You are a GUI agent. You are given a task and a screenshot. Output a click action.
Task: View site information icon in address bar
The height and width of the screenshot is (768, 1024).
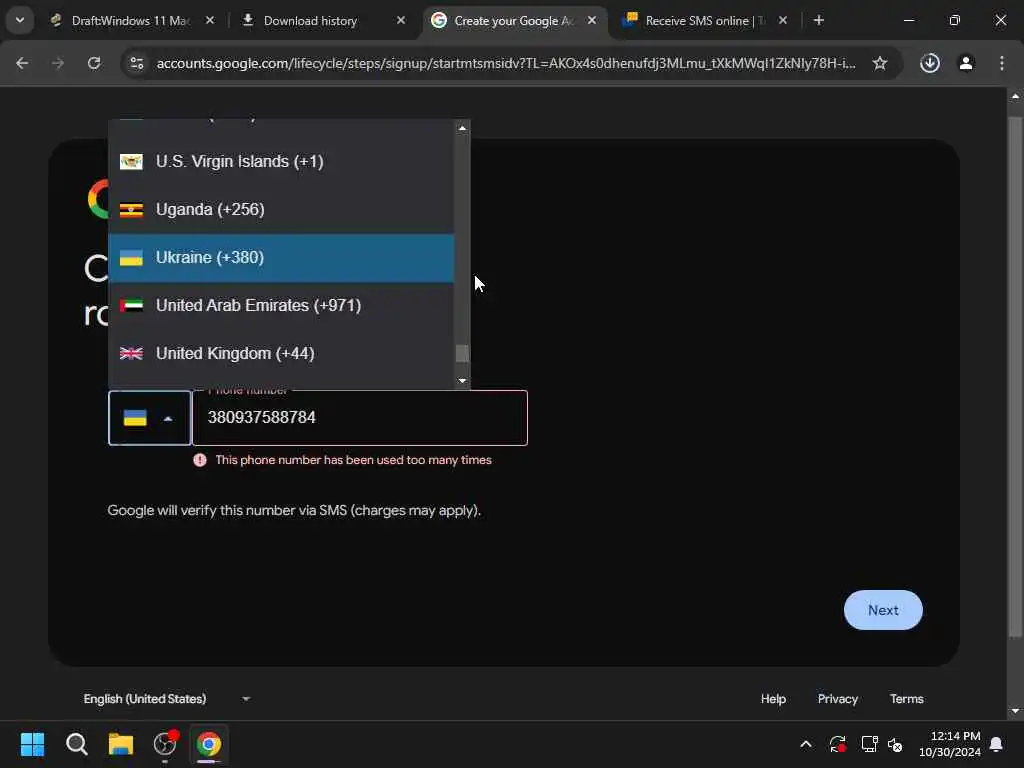pos(136,63)
